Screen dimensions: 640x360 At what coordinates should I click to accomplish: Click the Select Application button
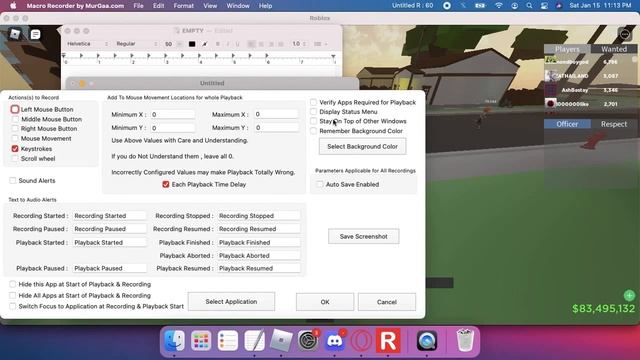click(x=231, y=302)
